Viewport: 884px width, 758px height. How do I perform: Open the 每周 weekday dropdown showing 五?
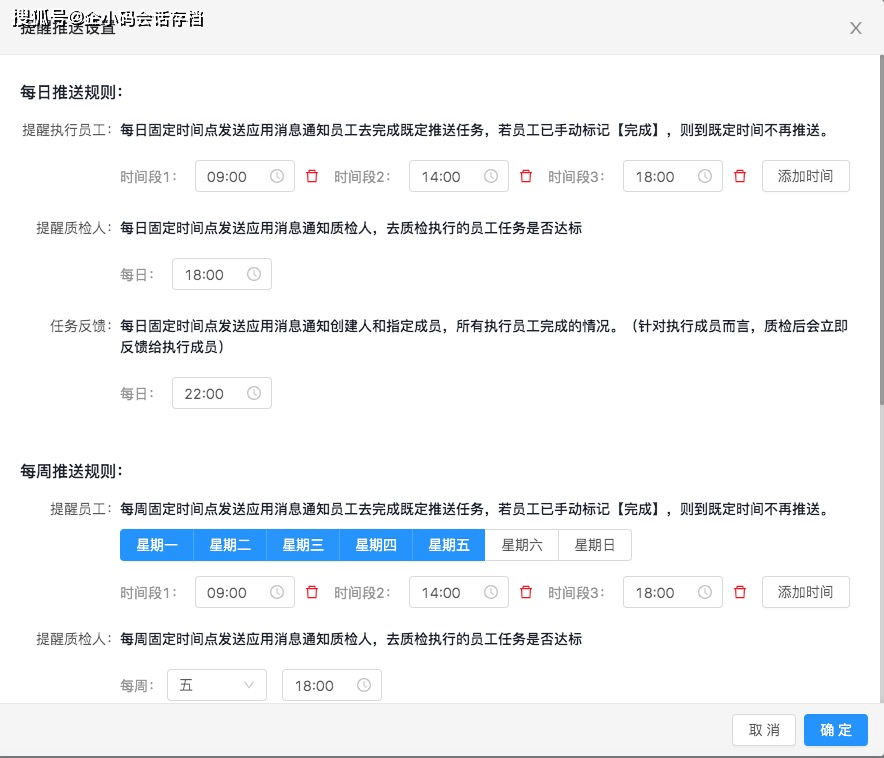216,685
